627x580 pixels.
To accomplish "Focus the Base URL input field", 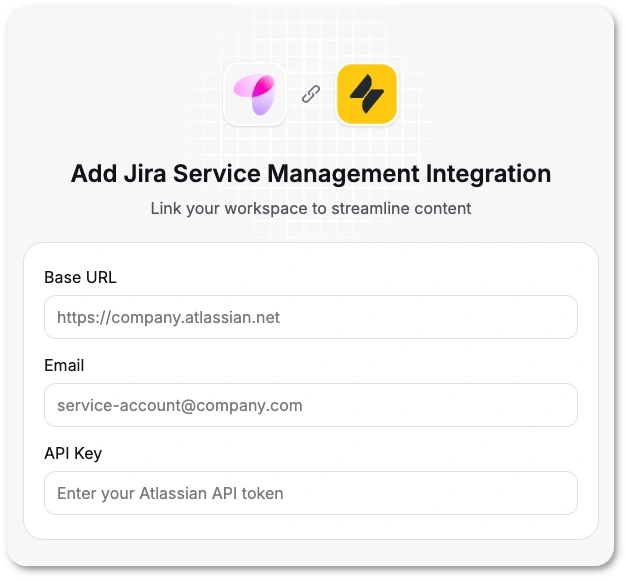I will click(x=311, y=317).
